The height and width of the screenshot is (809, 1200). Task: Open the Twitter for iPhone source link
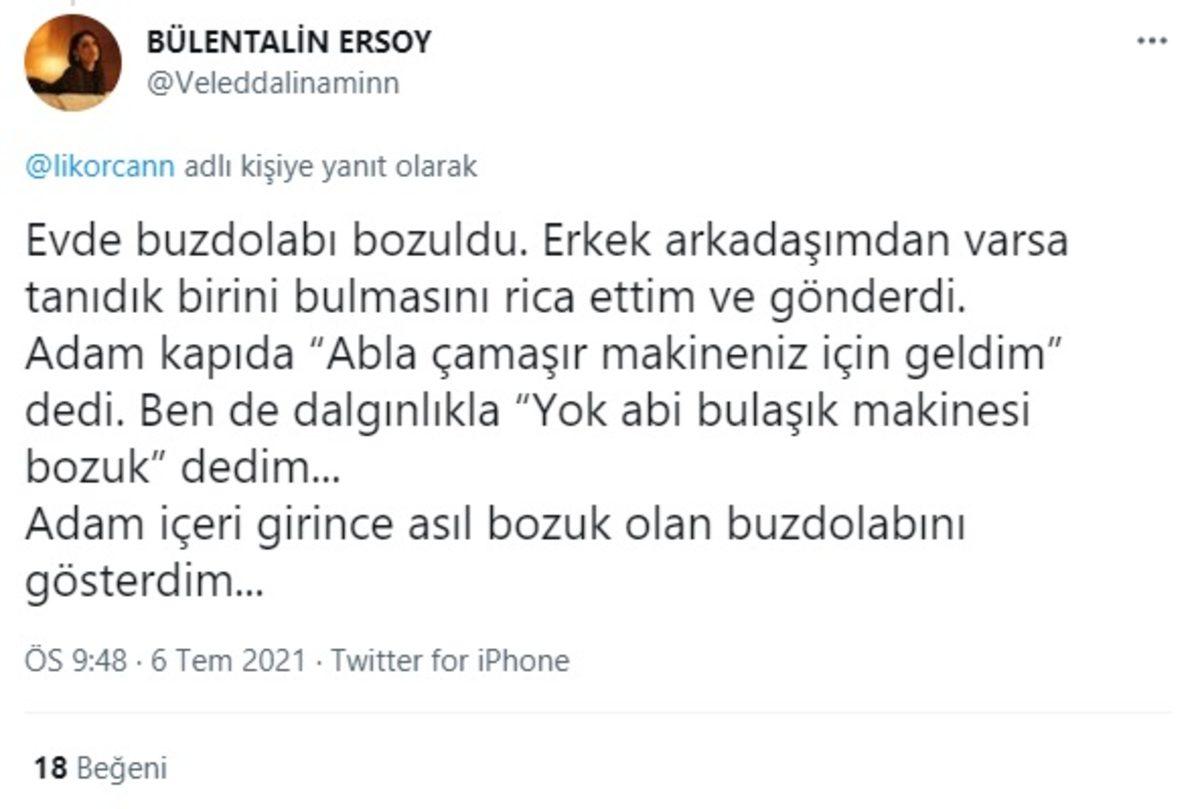450,660
